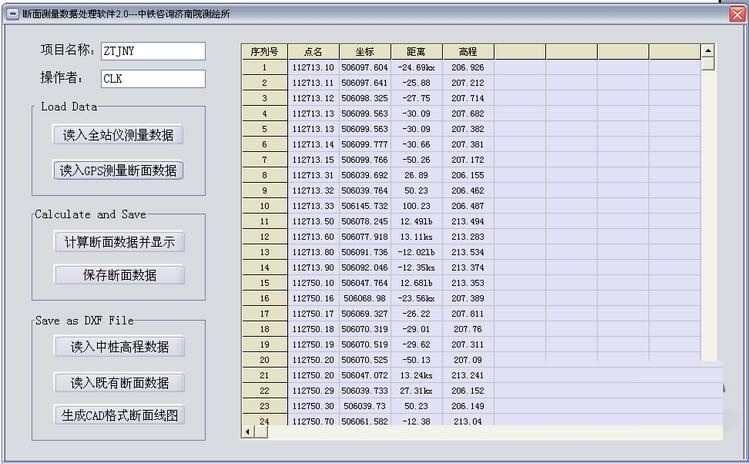Focus the 项目名称 input field containing ZTJNY
The image size is (749, 464).
click(x=153, y=51)
